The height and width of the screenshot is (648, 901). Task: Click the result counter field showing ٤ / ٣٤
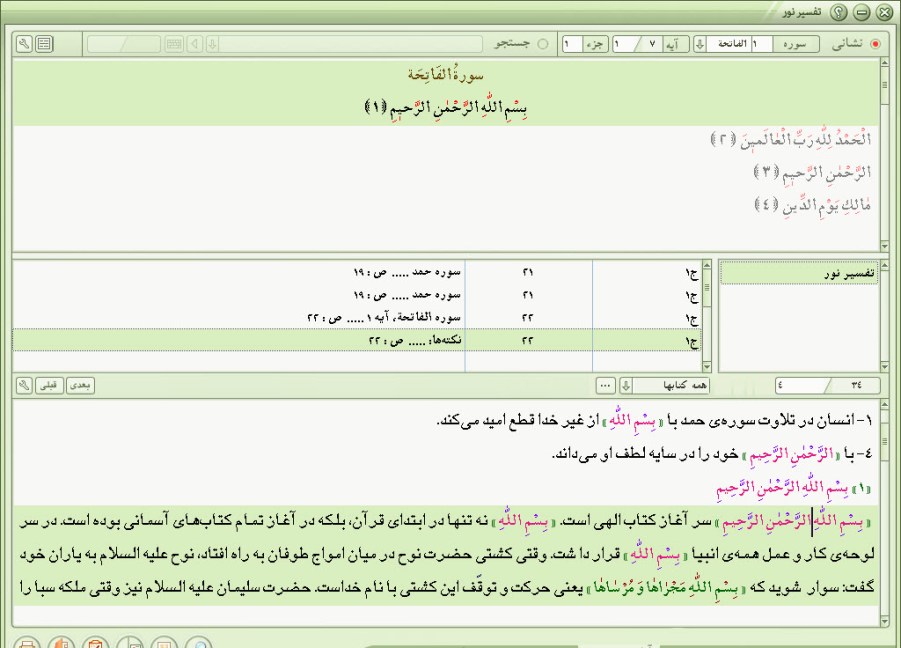tap(827, 385)
